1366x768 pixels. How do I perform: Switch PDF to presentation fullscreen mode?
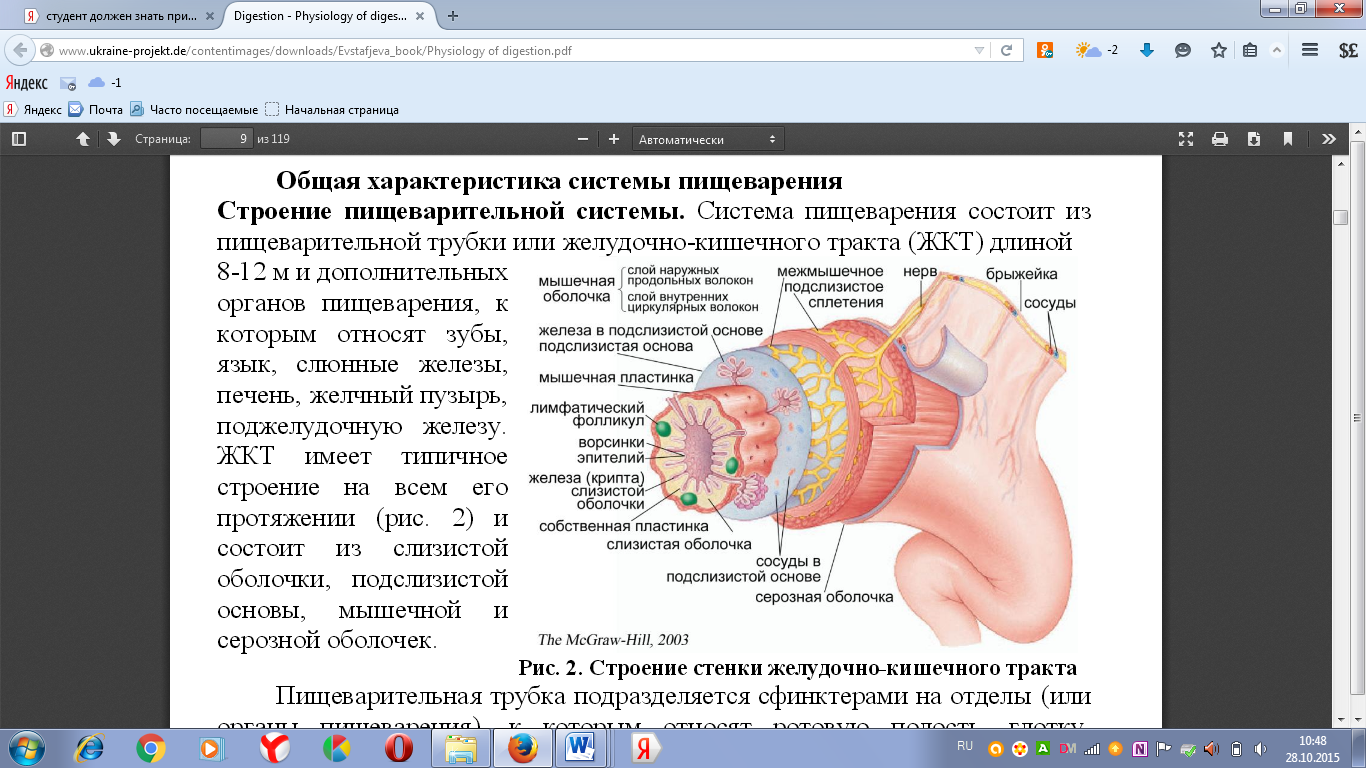point(1186,139)
